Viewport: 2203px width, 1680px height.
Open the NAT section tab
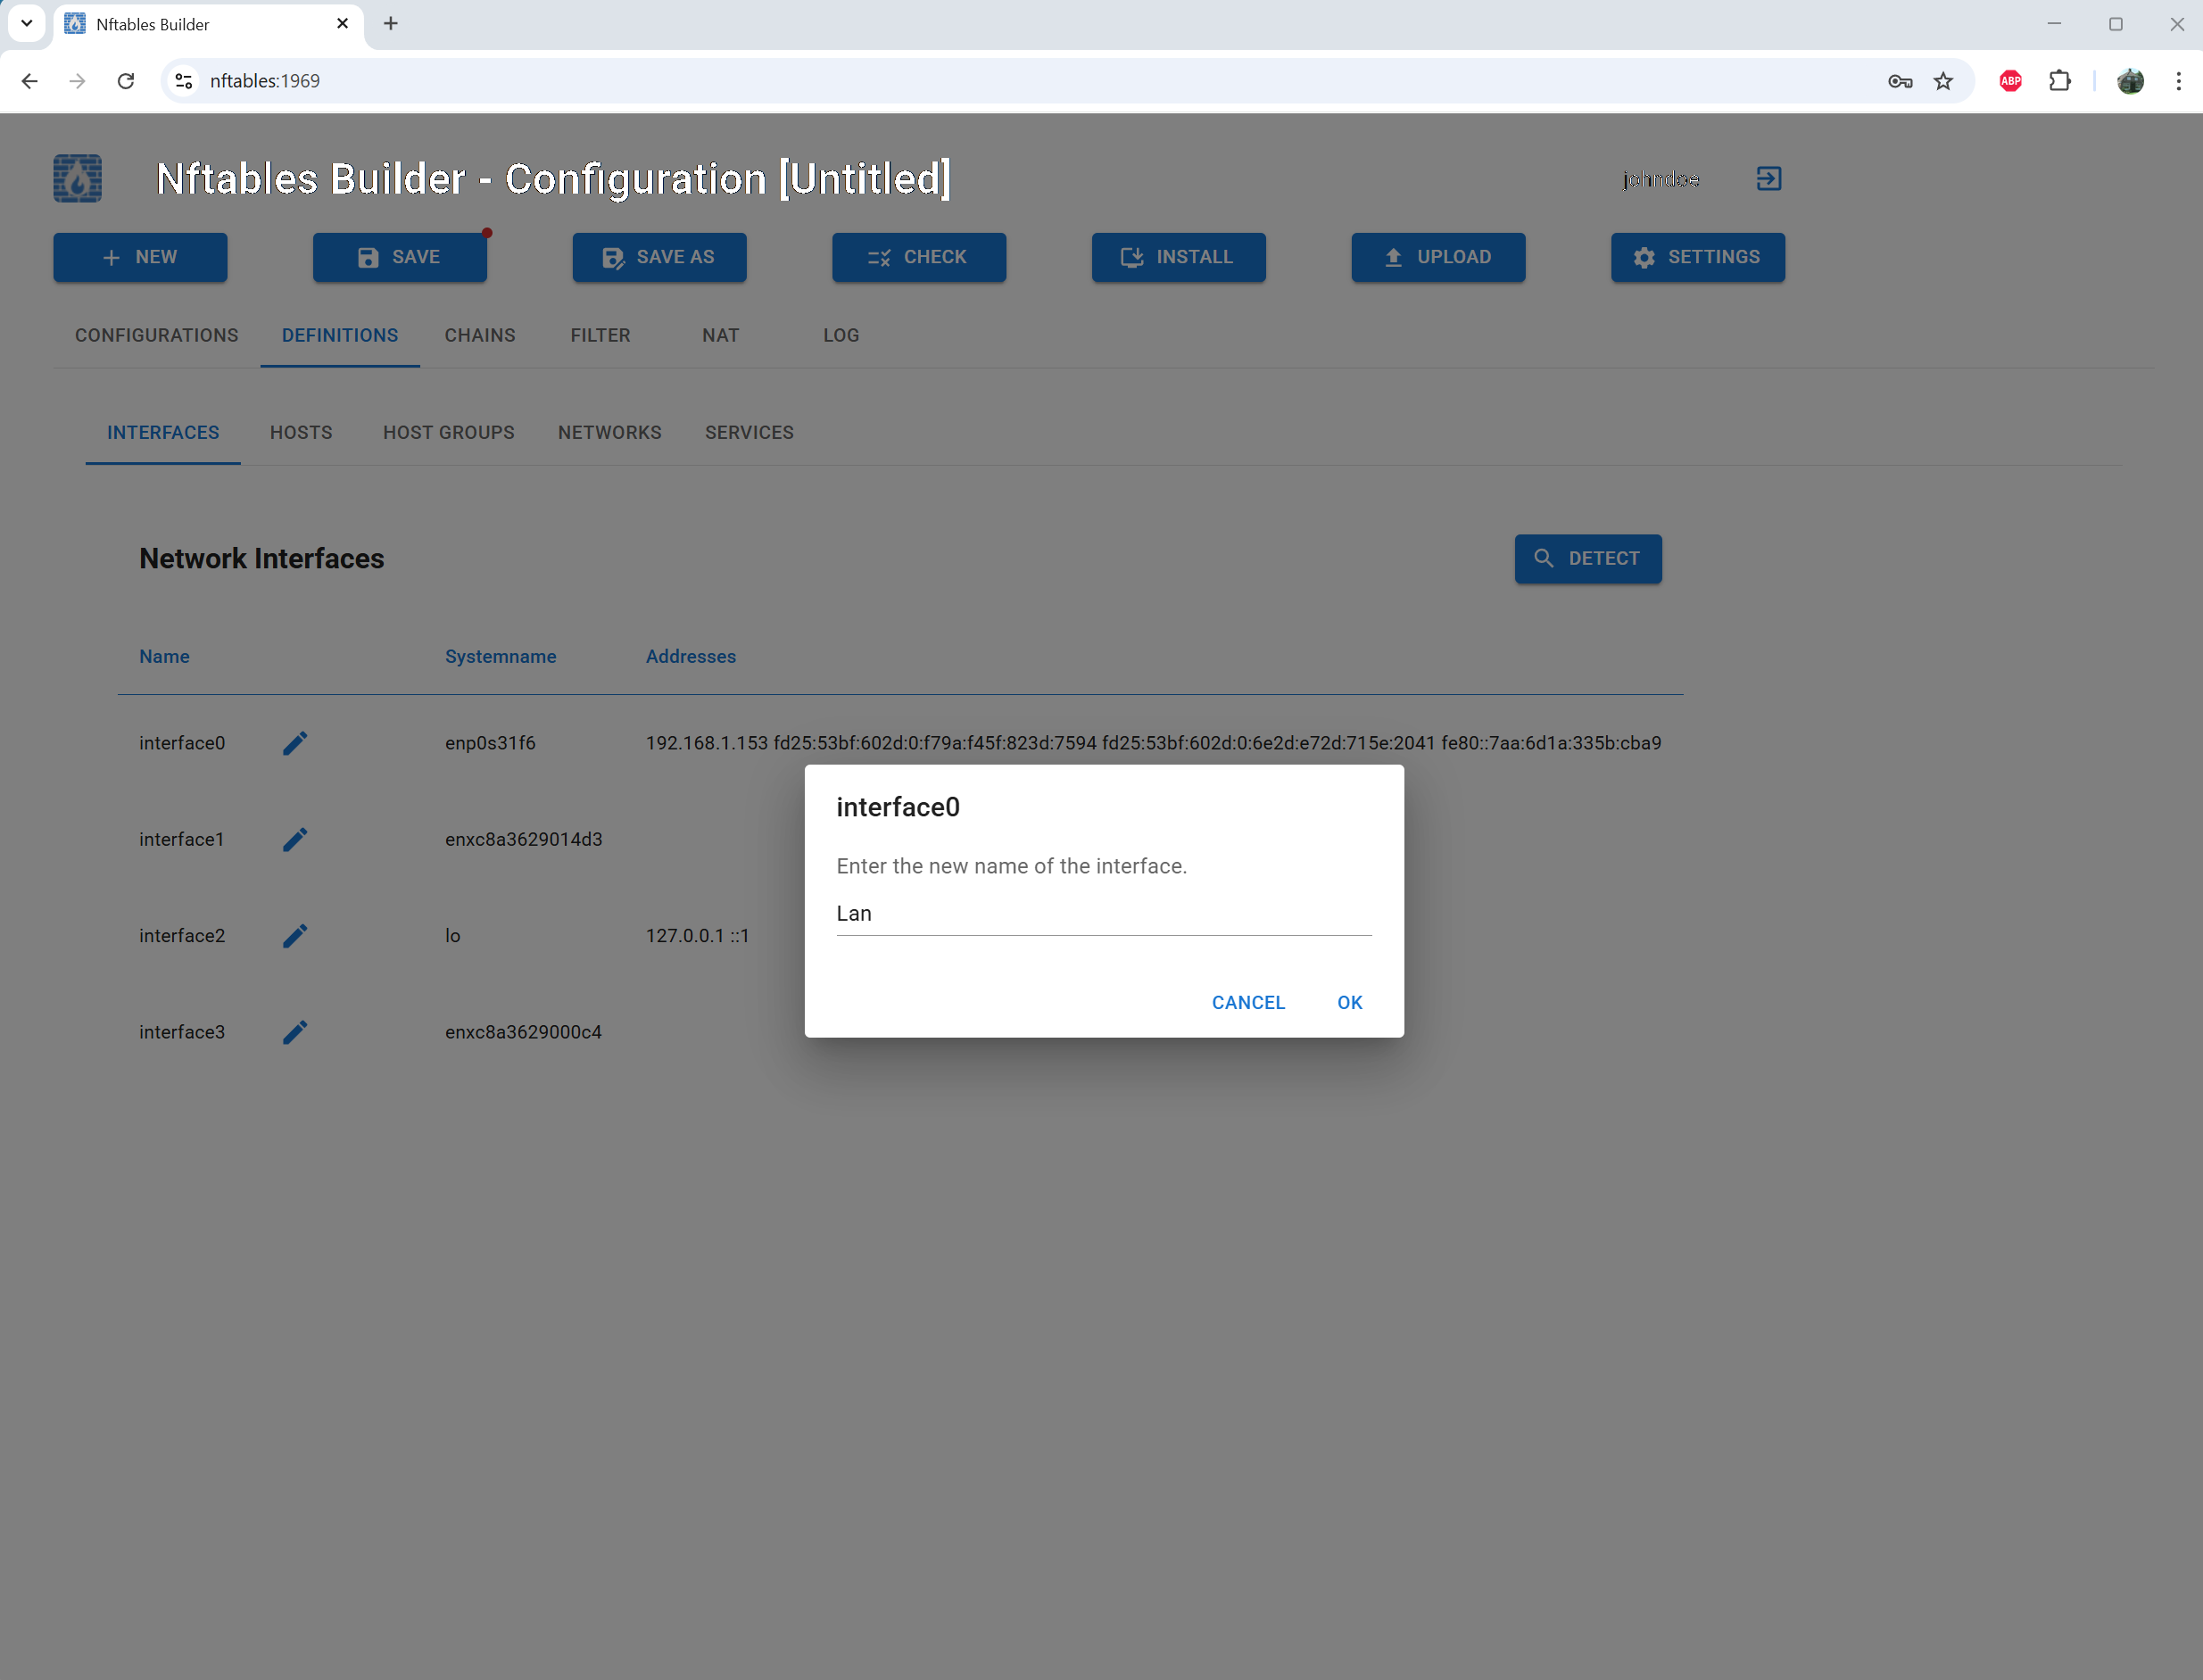click(720, 335)
